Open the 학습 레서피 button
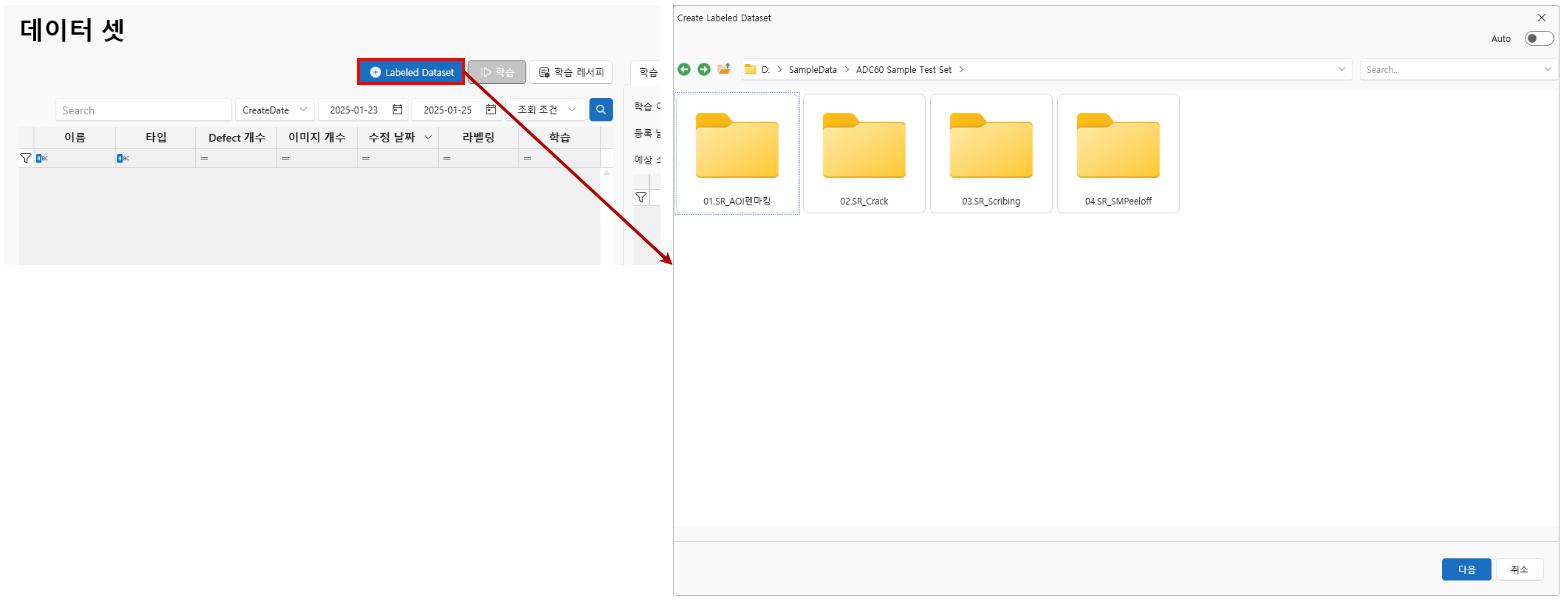Screen dimensions: 1565x601 click(x=571, y=72)
